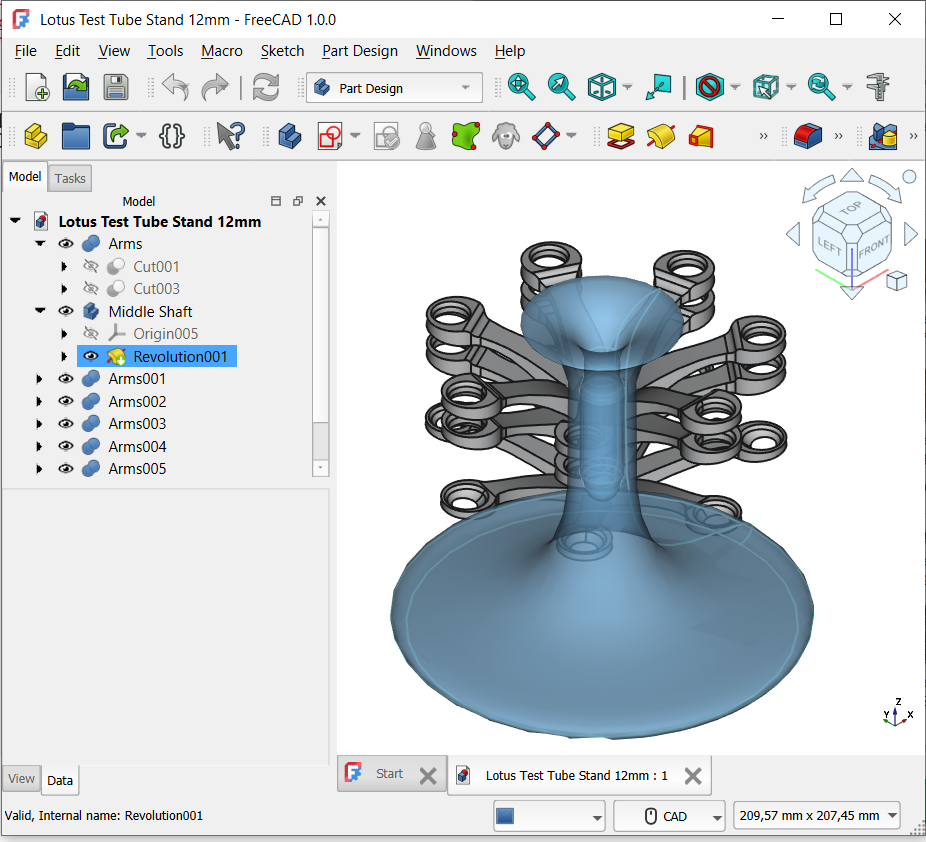
Task: Open the File menu
Action: 25,51
